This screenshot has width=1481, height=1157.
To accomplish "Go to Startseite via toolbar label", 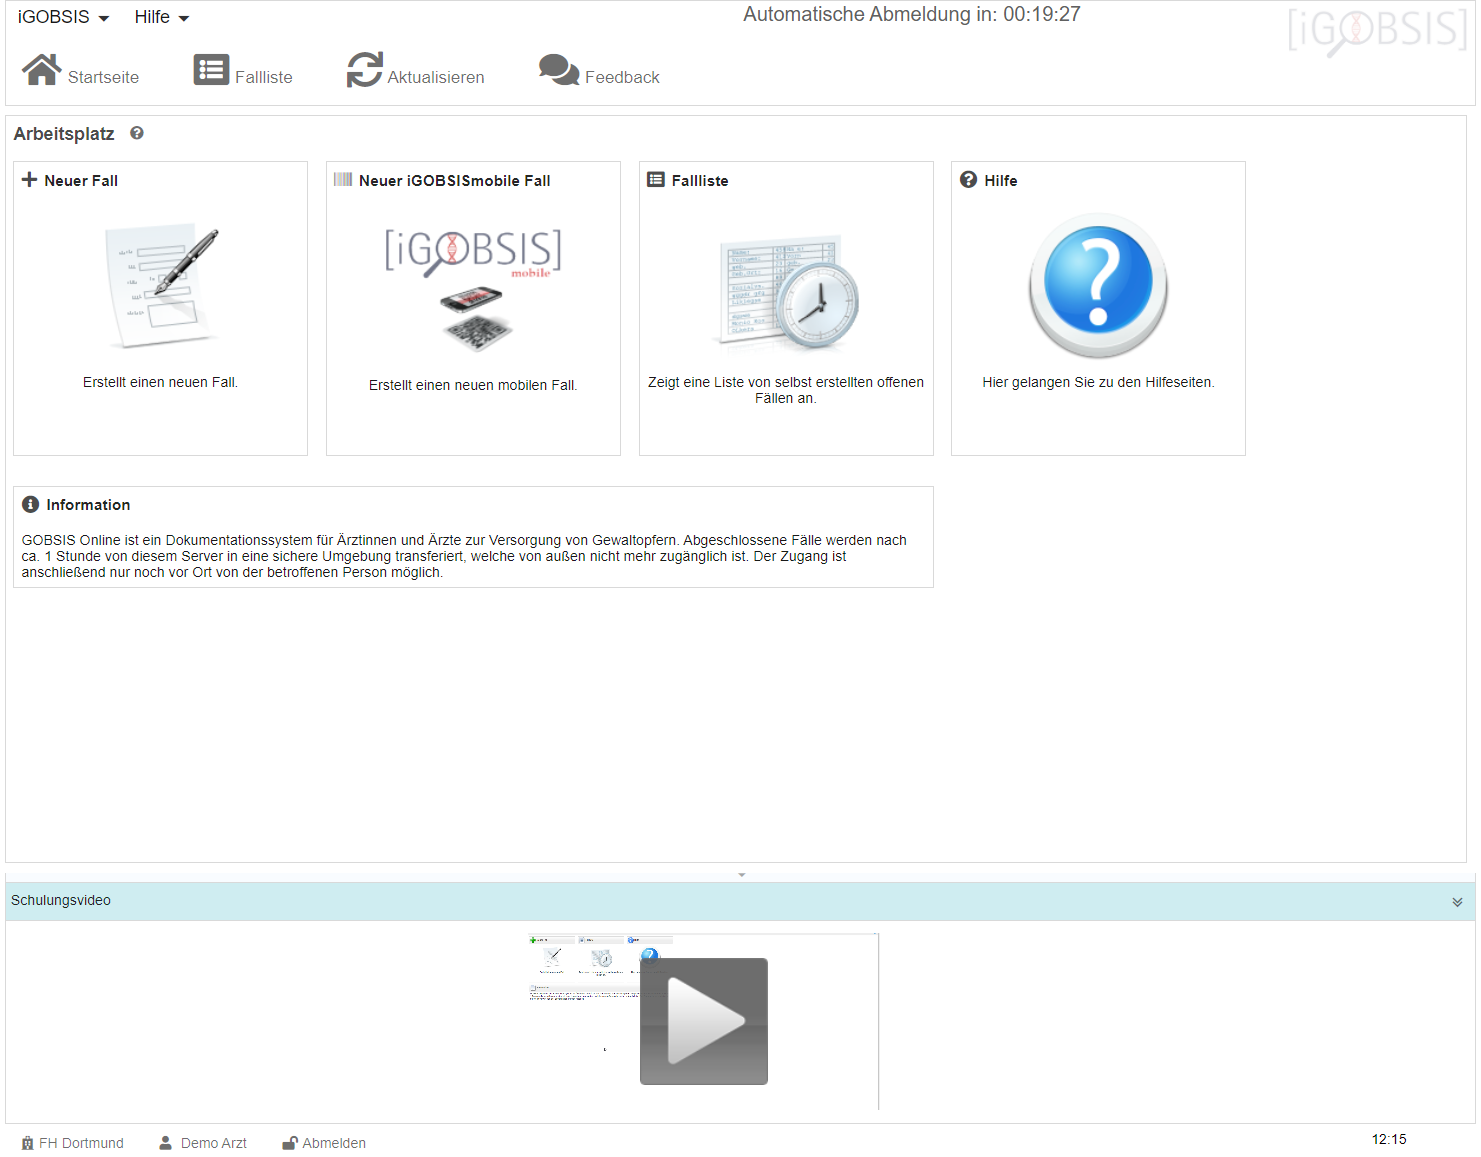I will (103, 77).
